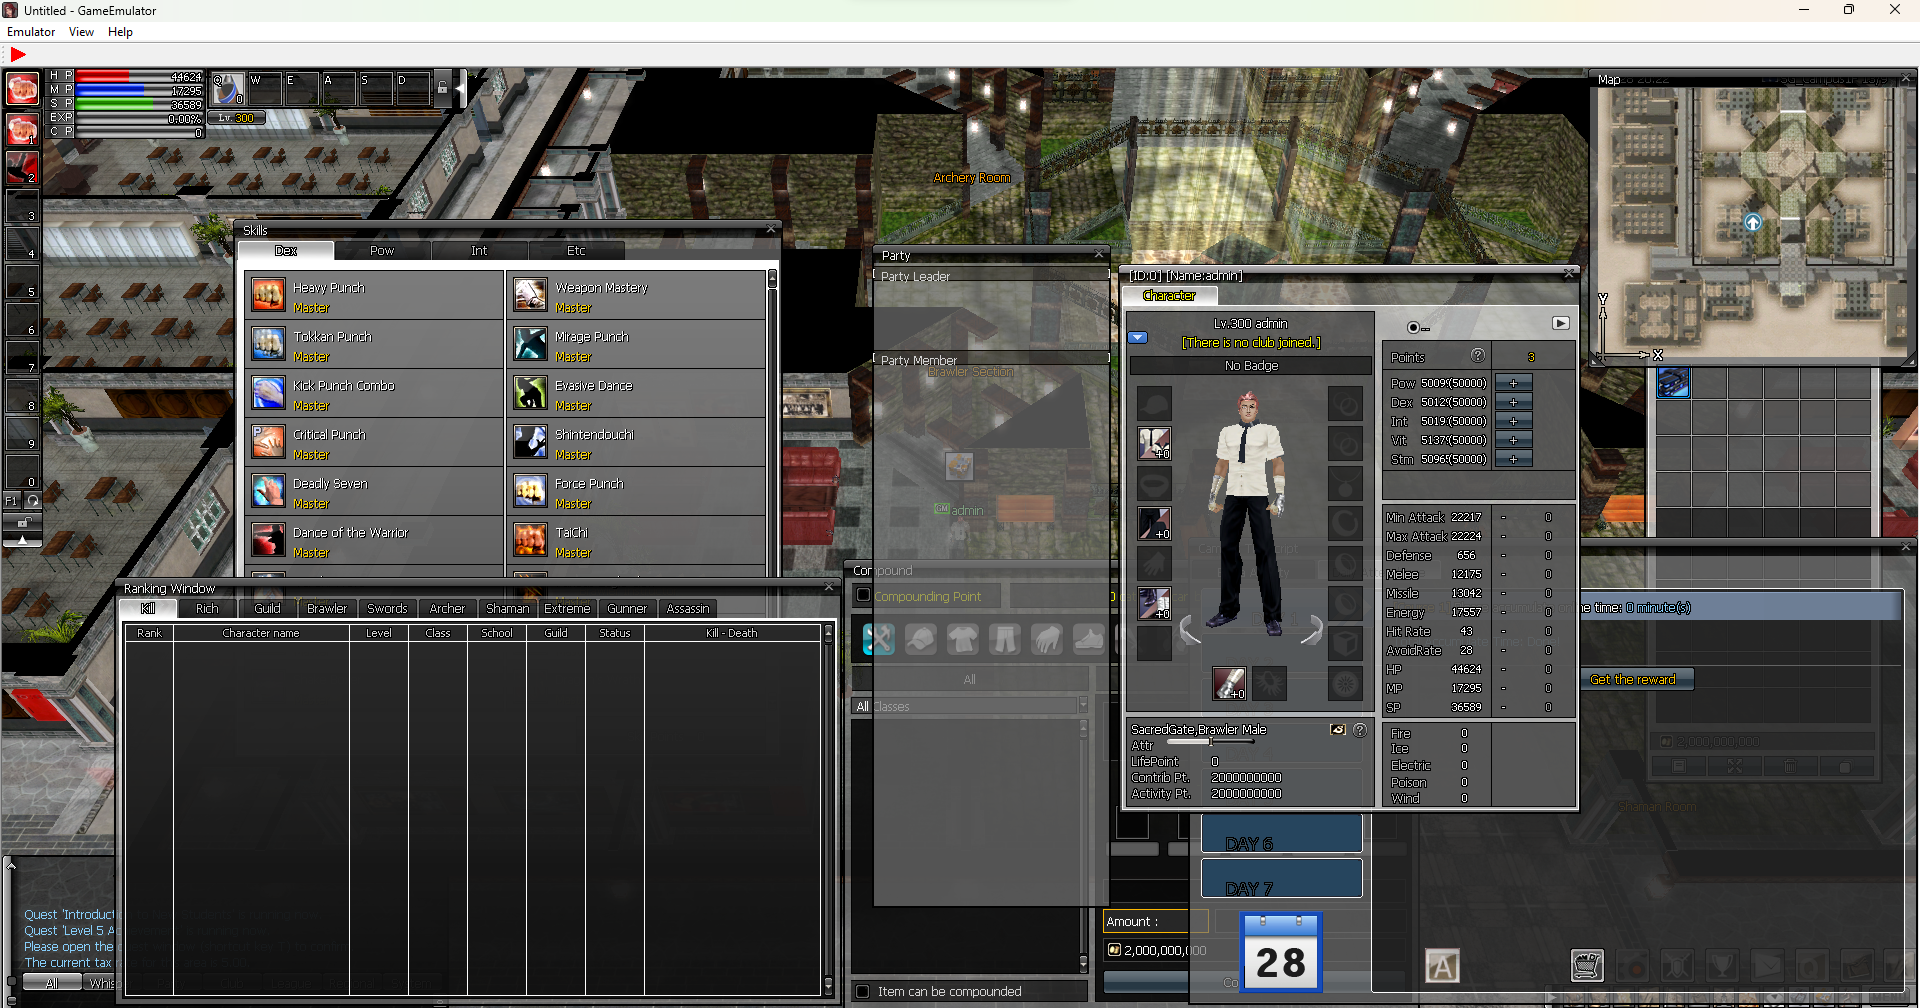Toggle the radio button in the Character window
This screenshot has width=1920, height=1008.
point(1413,327)
